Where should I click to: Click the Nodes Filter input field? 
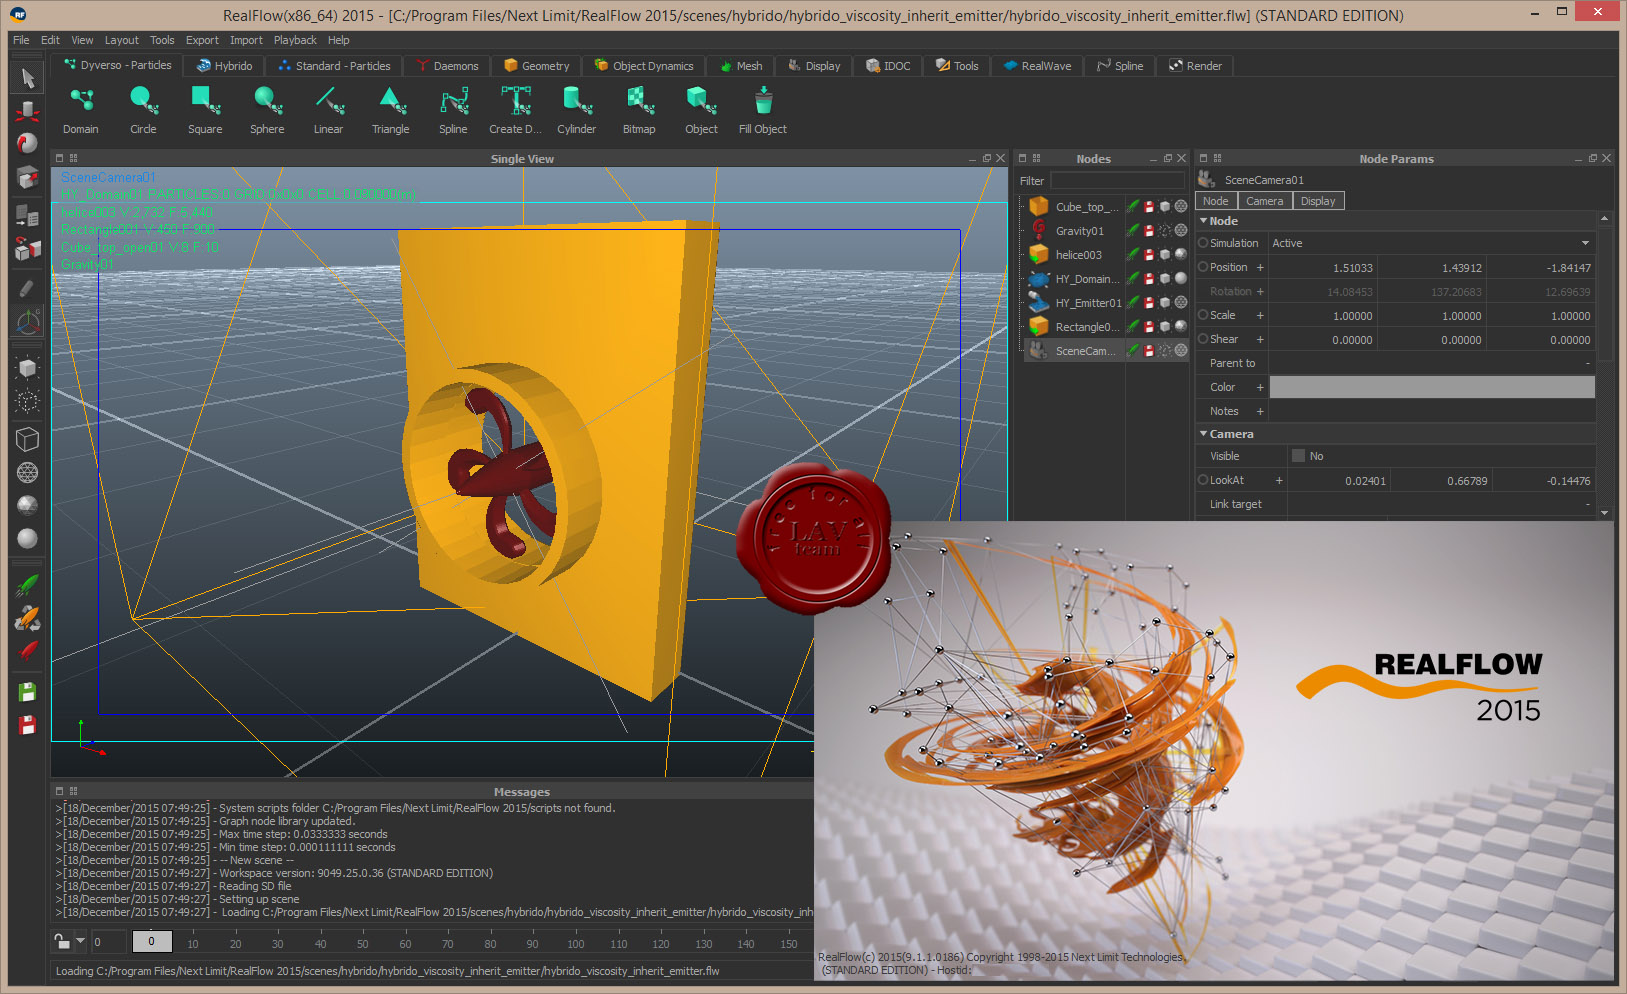(1117, 181)
